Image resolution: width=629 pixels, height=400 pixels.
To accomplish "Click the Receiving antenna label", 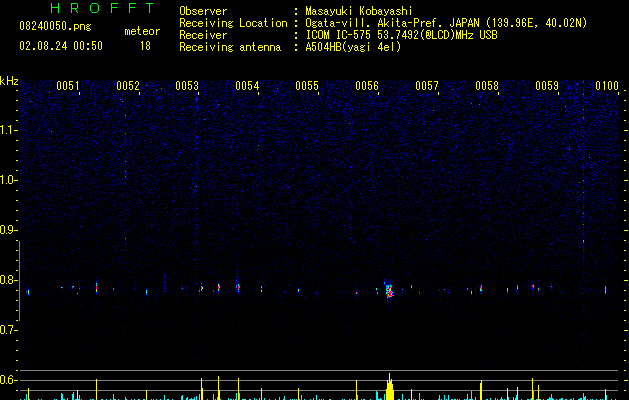I will tap(230, 47).
